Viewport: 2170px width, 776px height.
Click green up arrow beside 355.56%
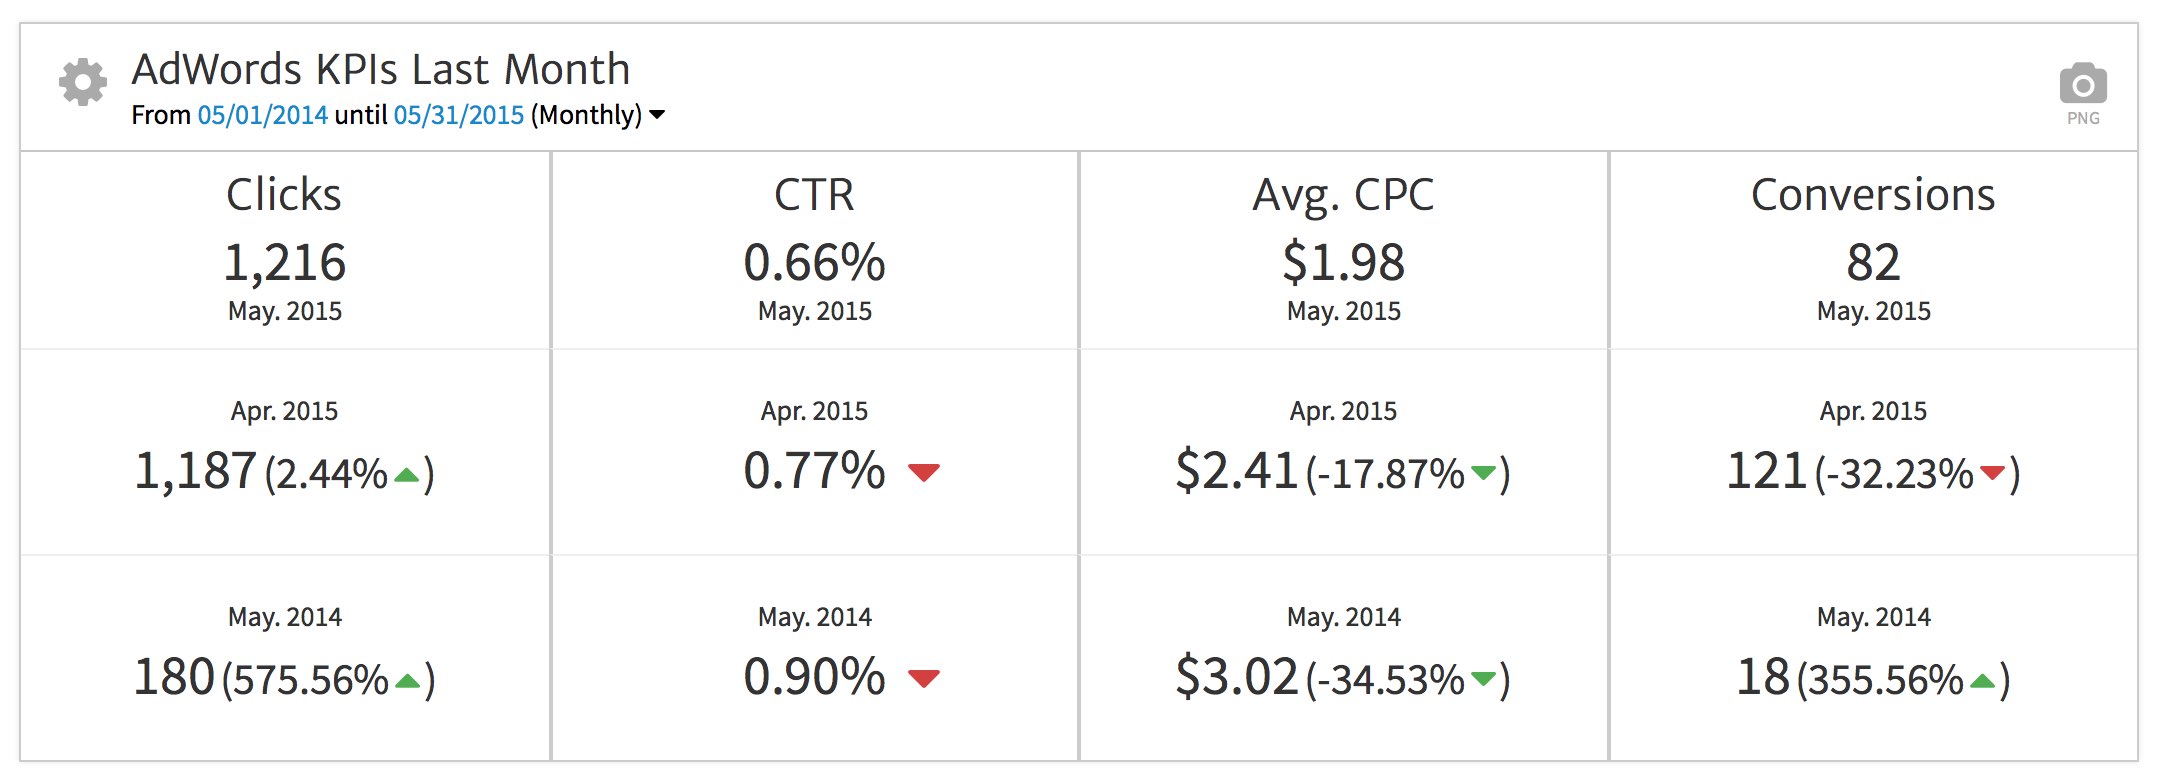(1982, 681)
